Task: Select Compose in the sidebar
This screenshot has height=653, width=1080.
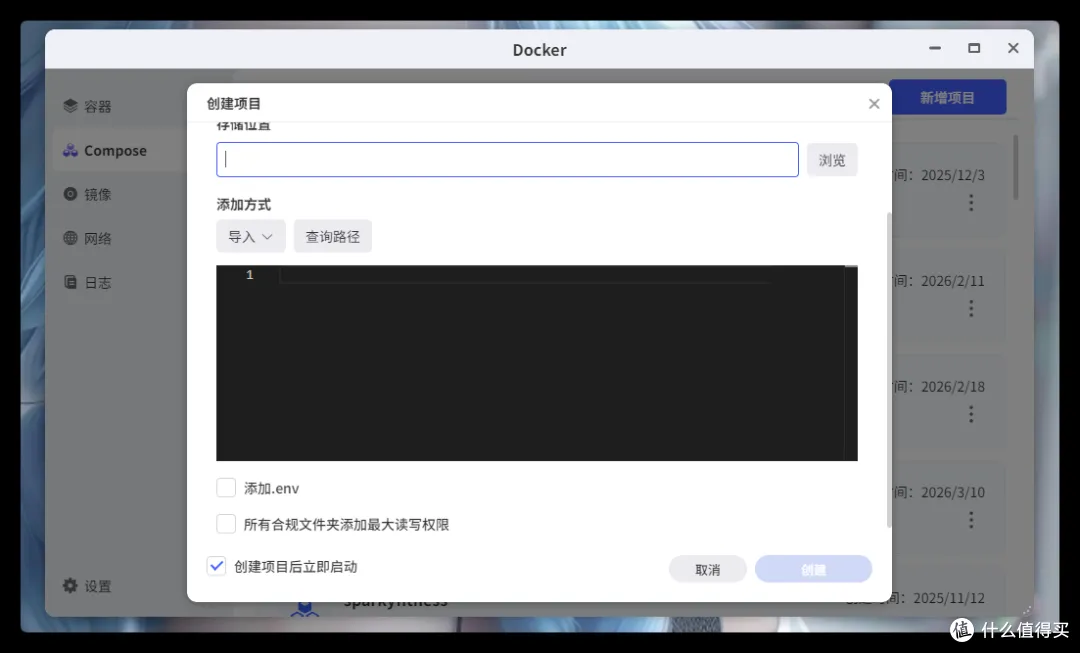Action: pos(114,150)
